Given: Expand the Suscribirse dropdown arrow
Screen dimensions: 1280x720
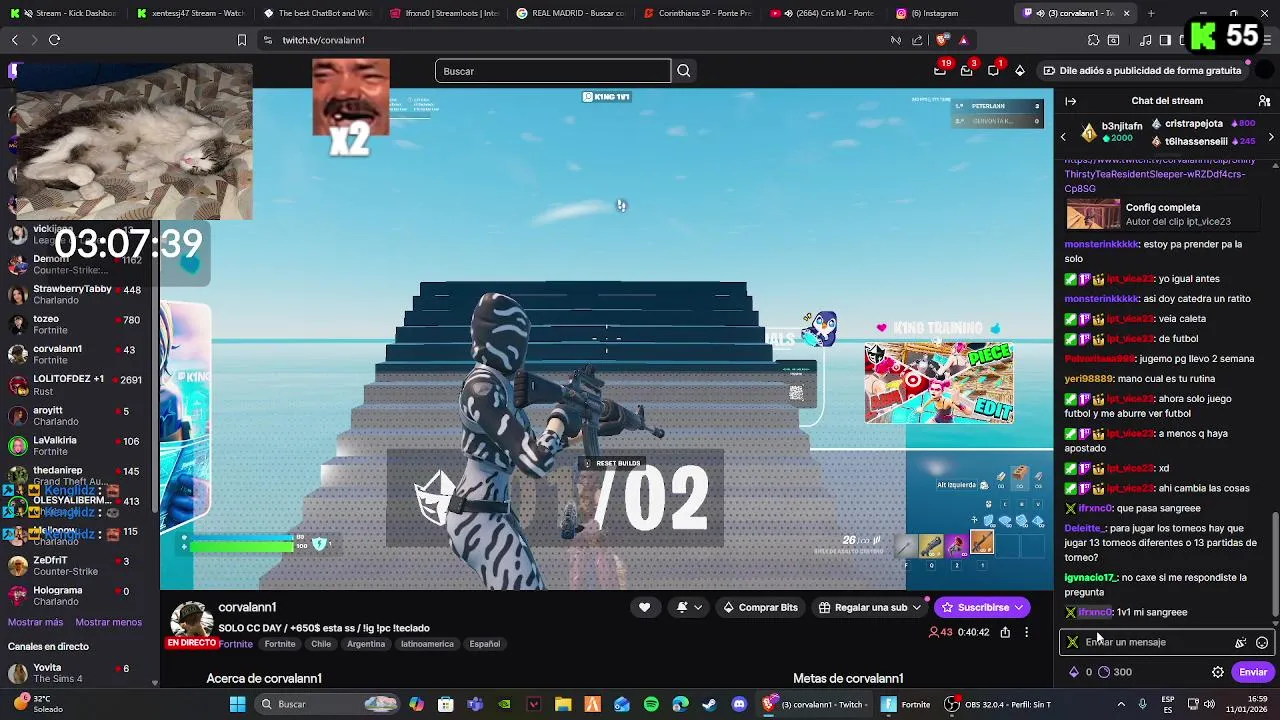Looking at the screenshot, I should (x=1018, y=607).
